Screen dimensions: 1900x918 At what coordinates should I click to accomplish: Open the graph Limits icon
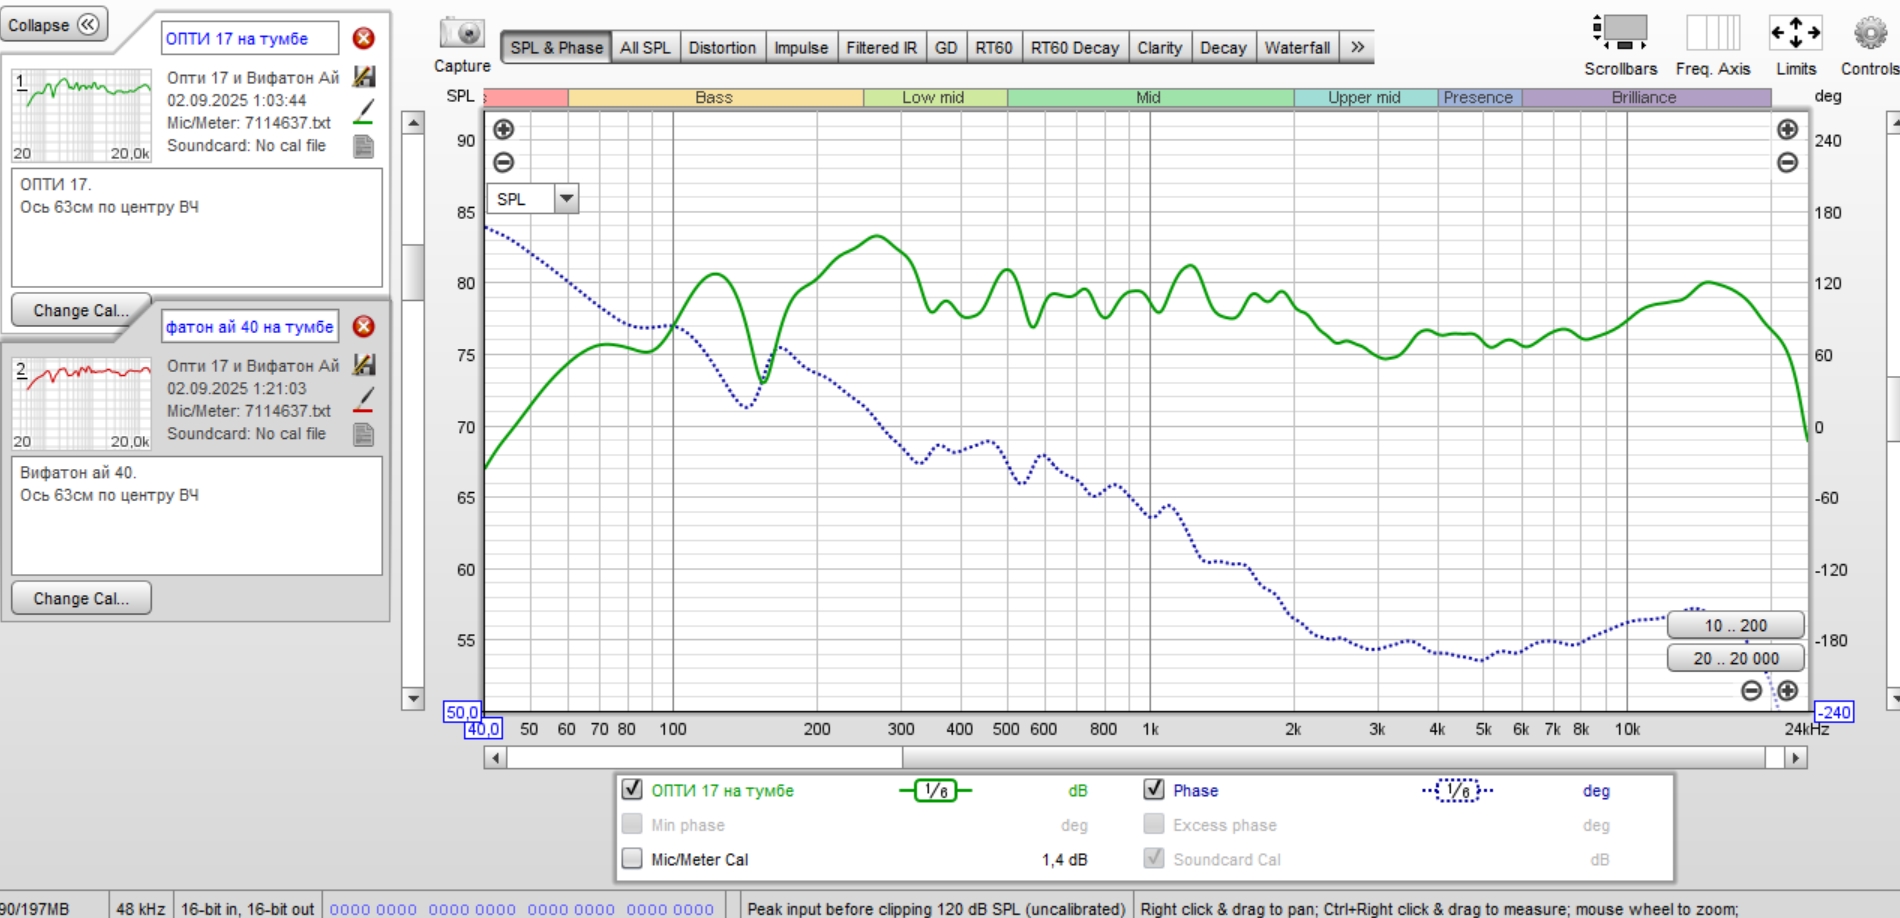click(x=1796, y=32)
